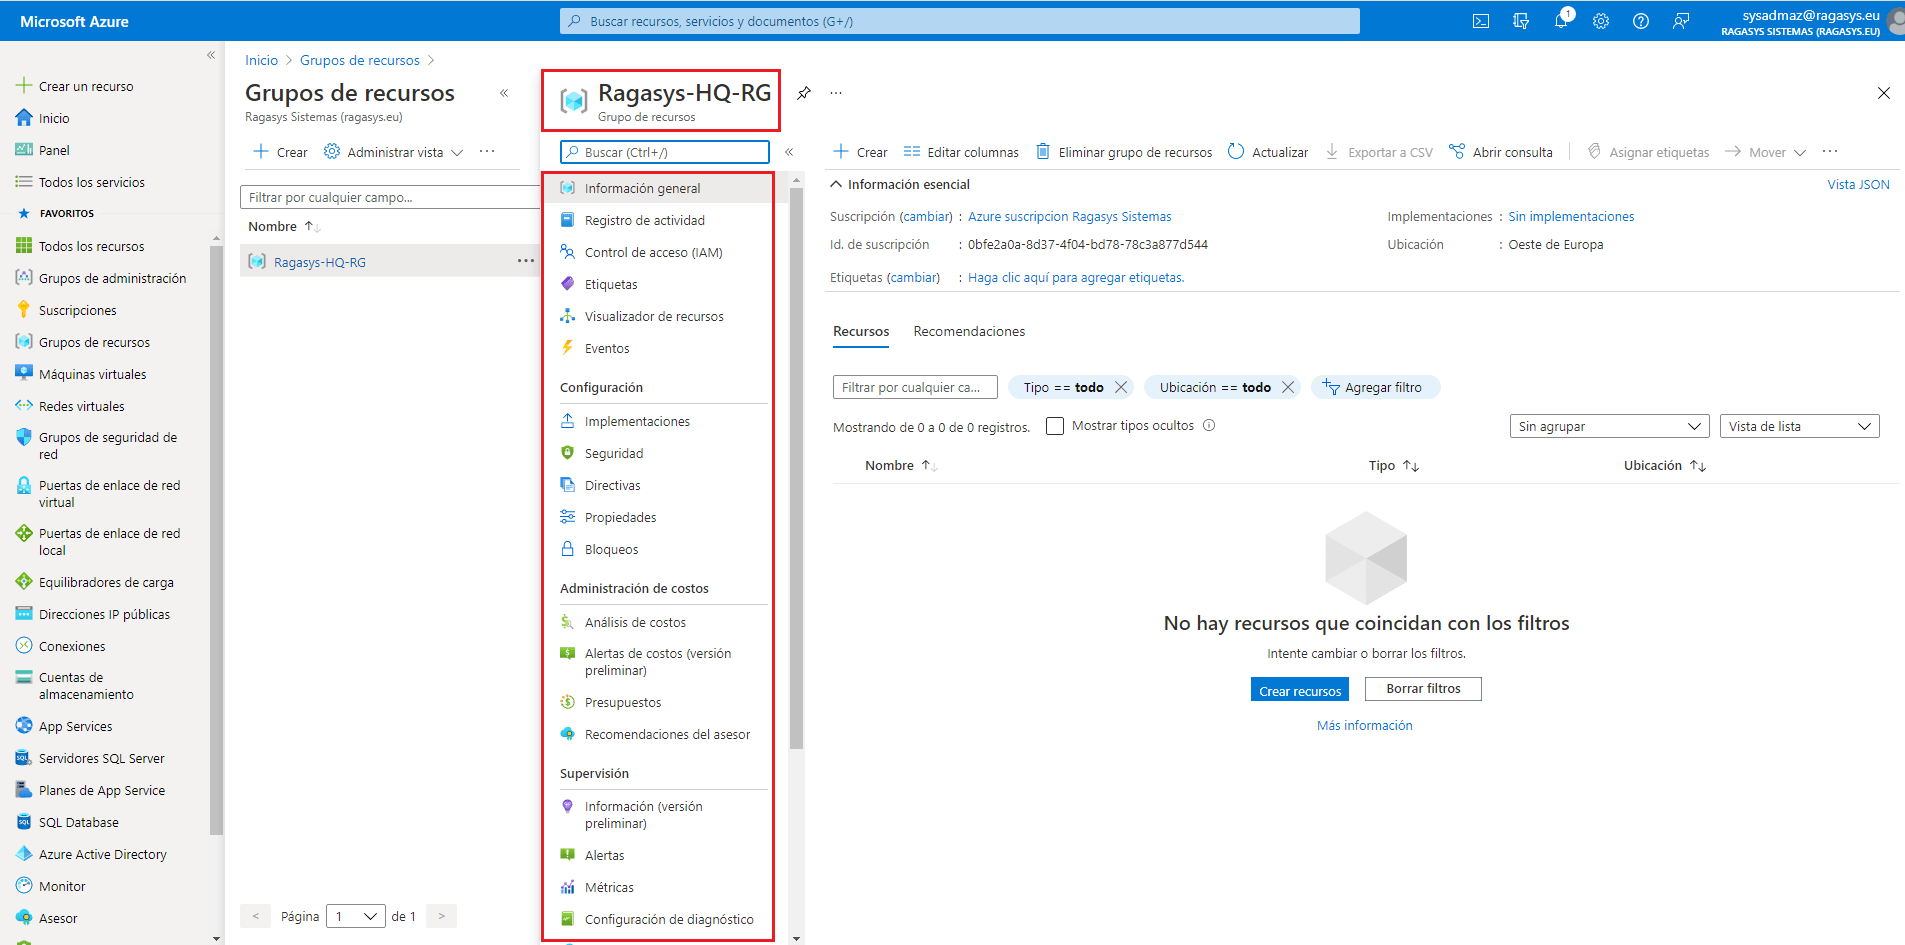
Task: Open the notifications bell
Action: tap(1561, 21)
